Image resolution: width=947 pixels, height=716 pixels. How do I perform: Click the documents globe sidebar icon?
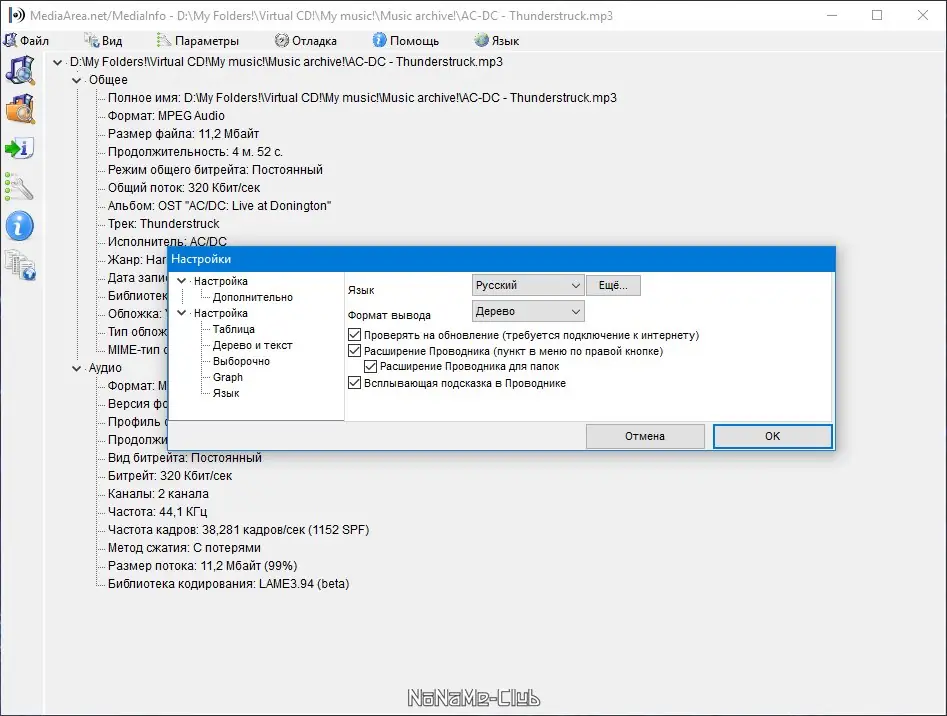point(21,265)
